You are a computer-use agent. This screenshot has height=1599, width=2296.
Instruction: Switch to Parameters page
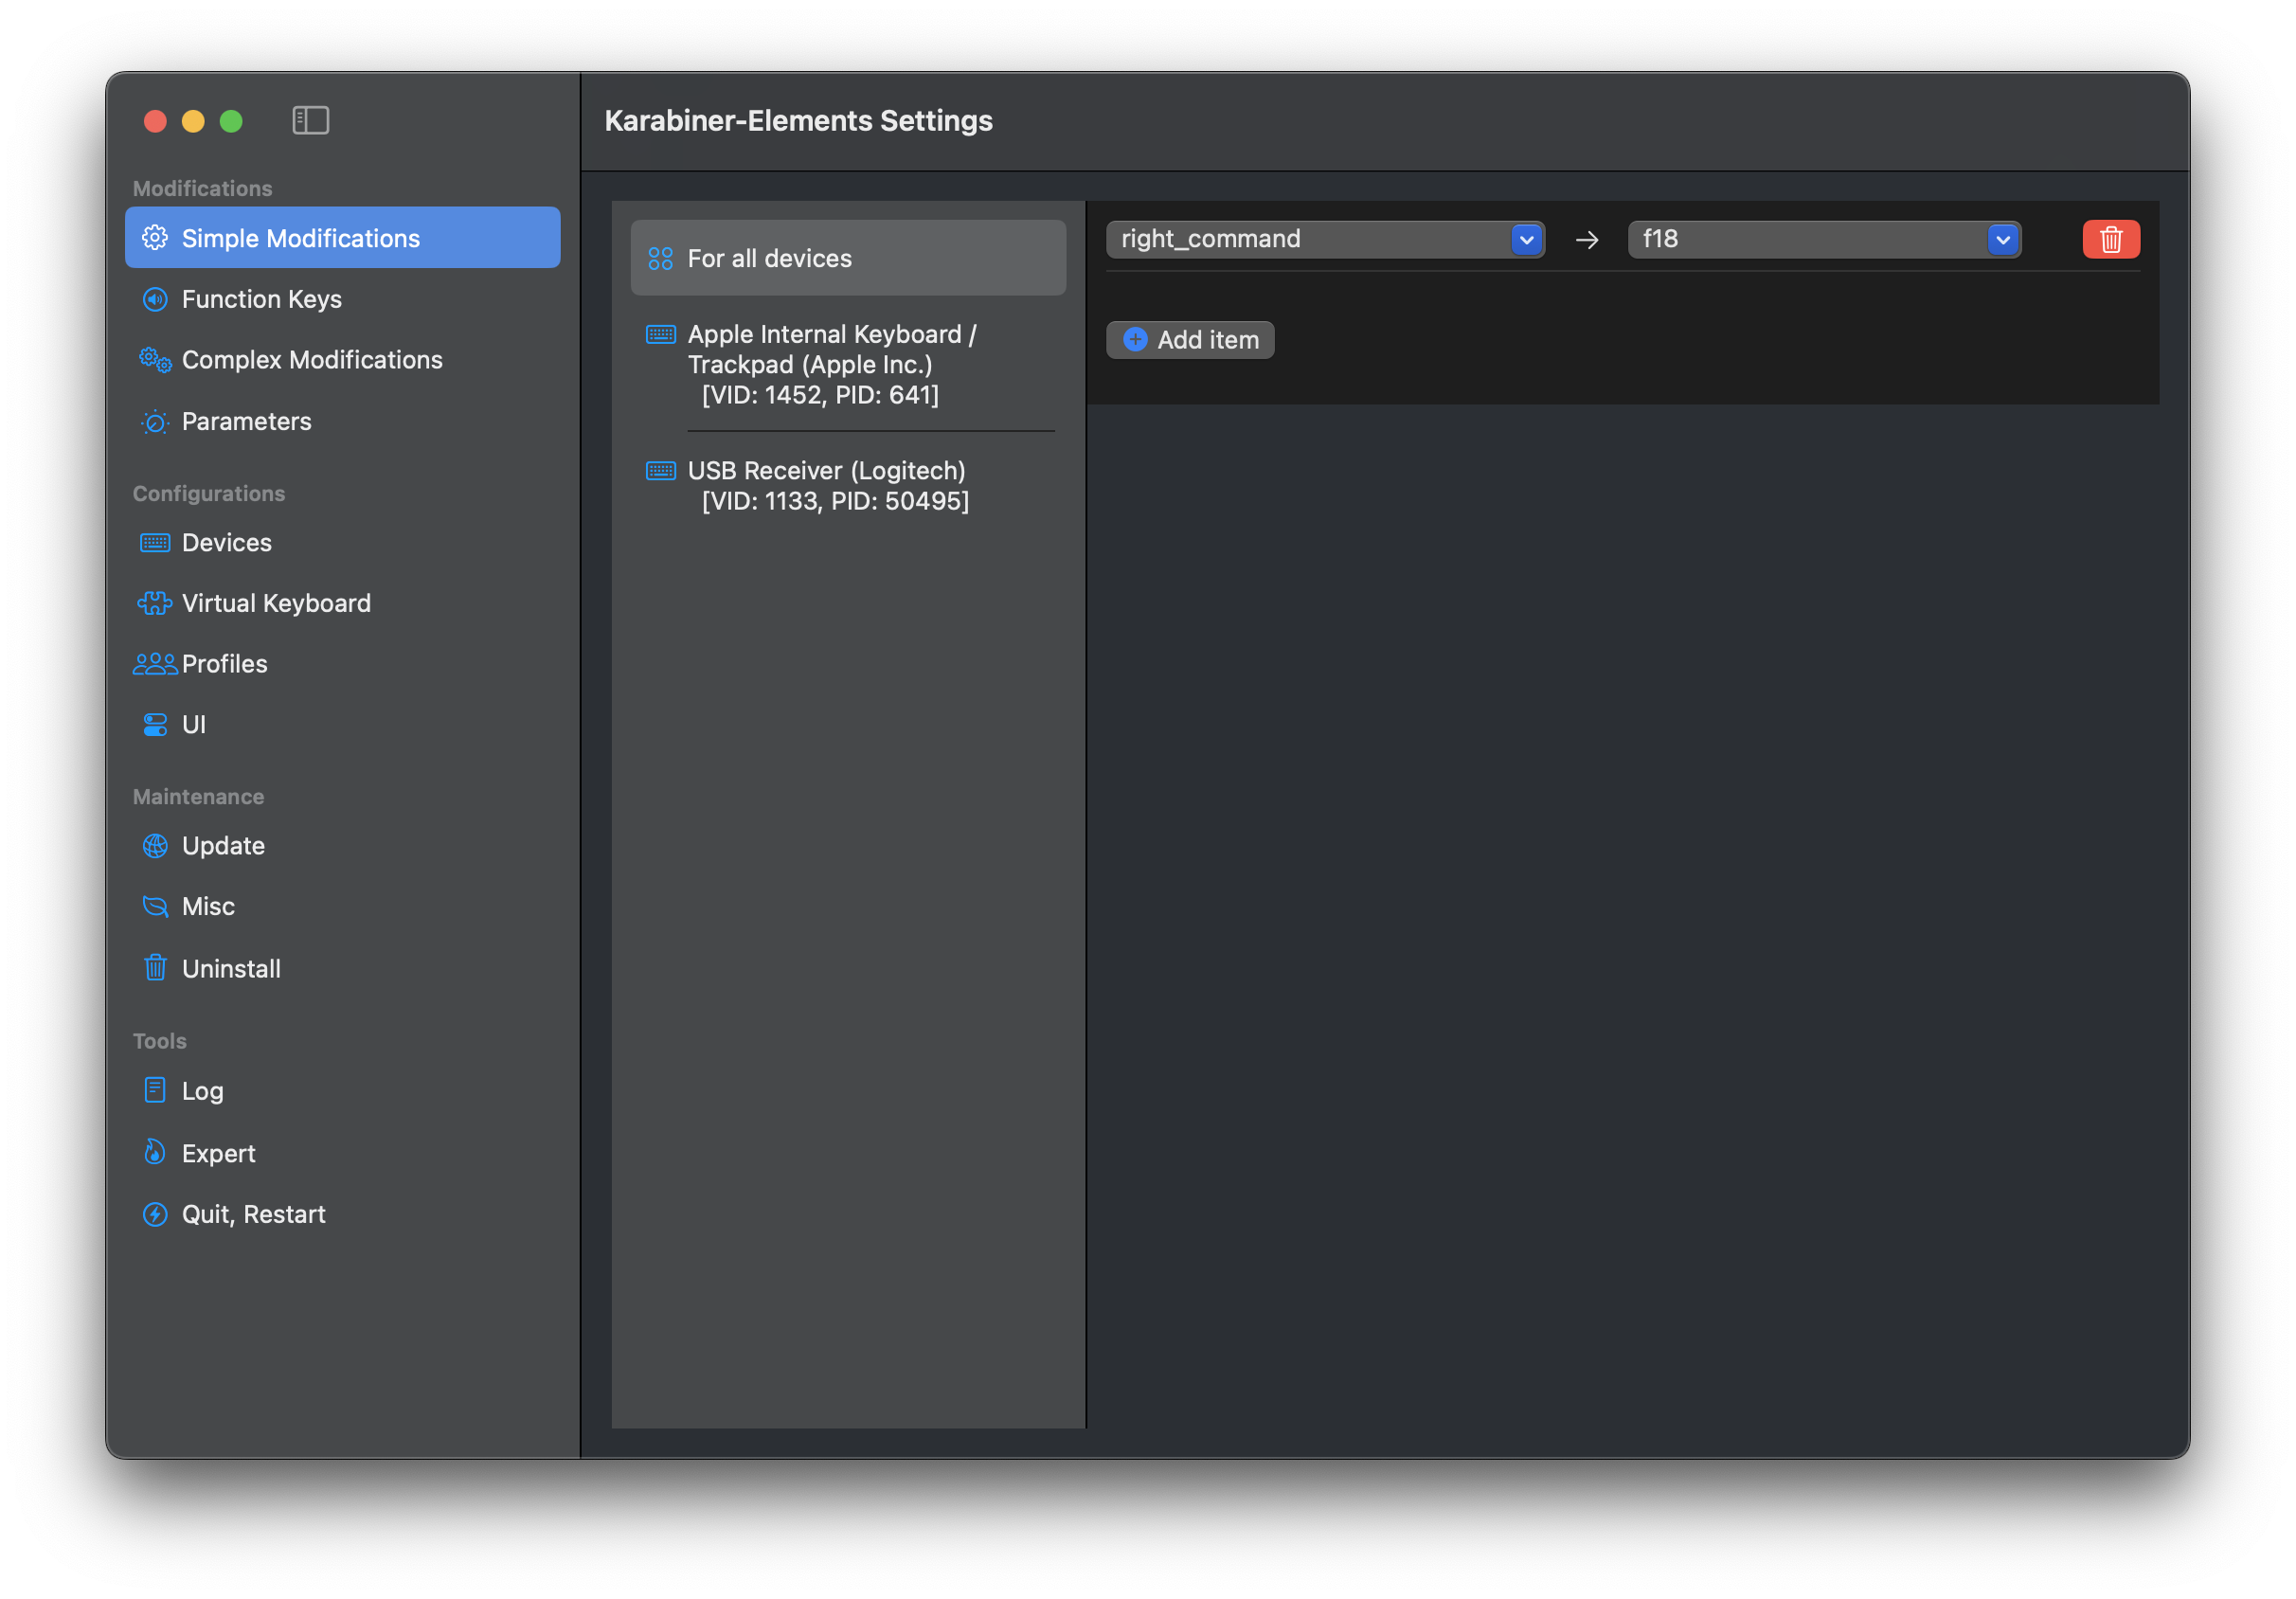click(342, 422)
